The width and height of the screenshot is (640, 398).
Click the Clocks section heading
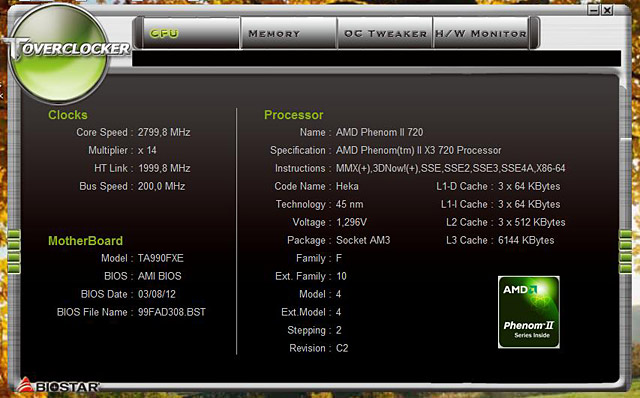[x=68, y=115]
